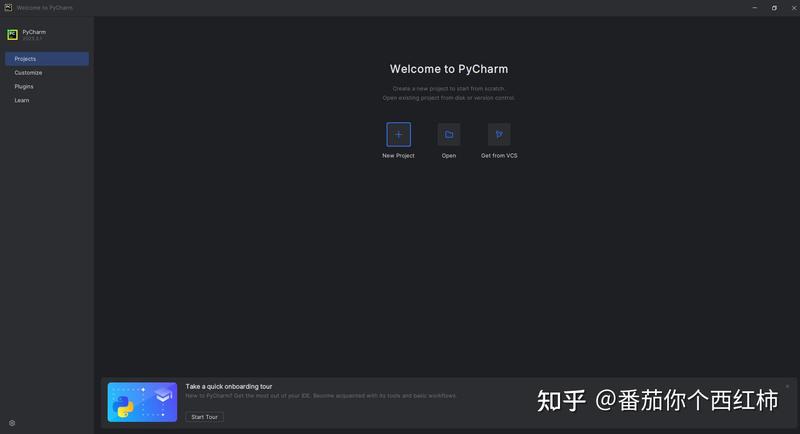Click the New Project label
The height and width of the screenshot is (434, 800).
[398, 156]
